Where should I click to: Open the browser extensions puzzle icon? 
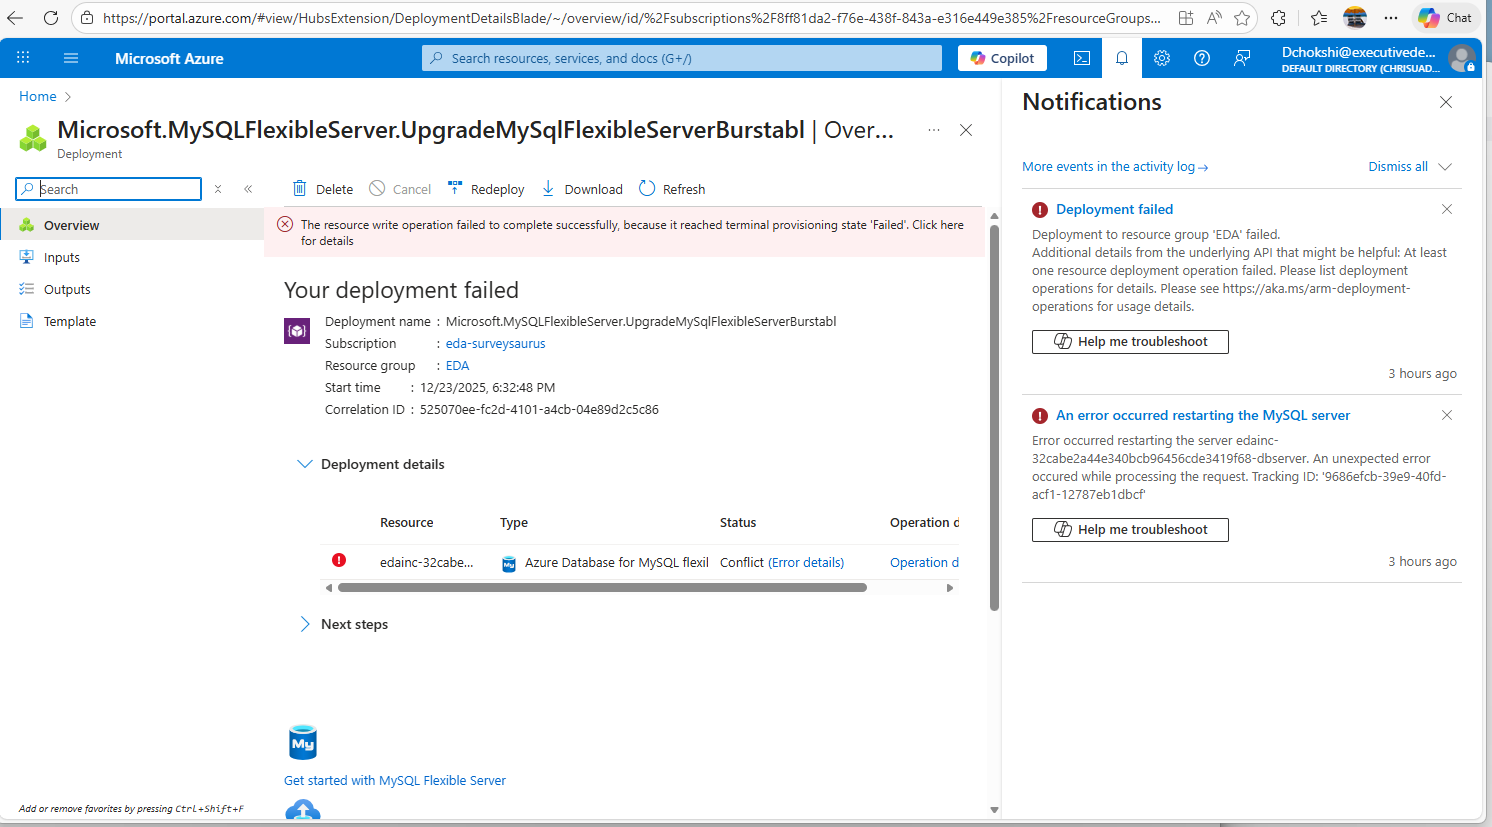(1278, 18)
